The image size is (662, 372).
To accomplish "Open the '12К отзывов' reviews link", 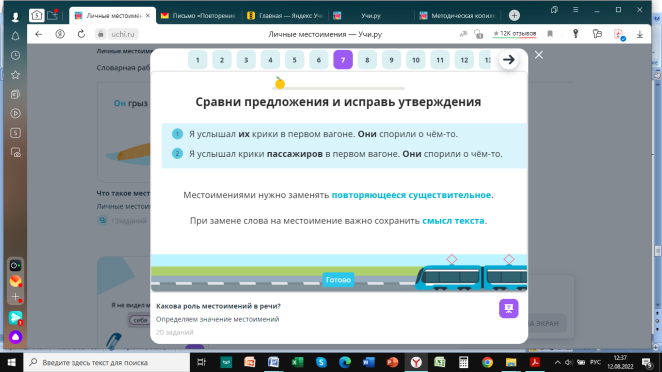I will (515, 34).
